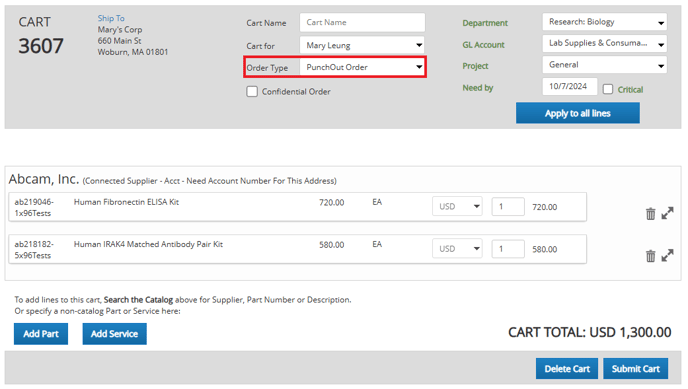
Task: Select the part number ab219046-1x96Tests
Action: (34, 207)
